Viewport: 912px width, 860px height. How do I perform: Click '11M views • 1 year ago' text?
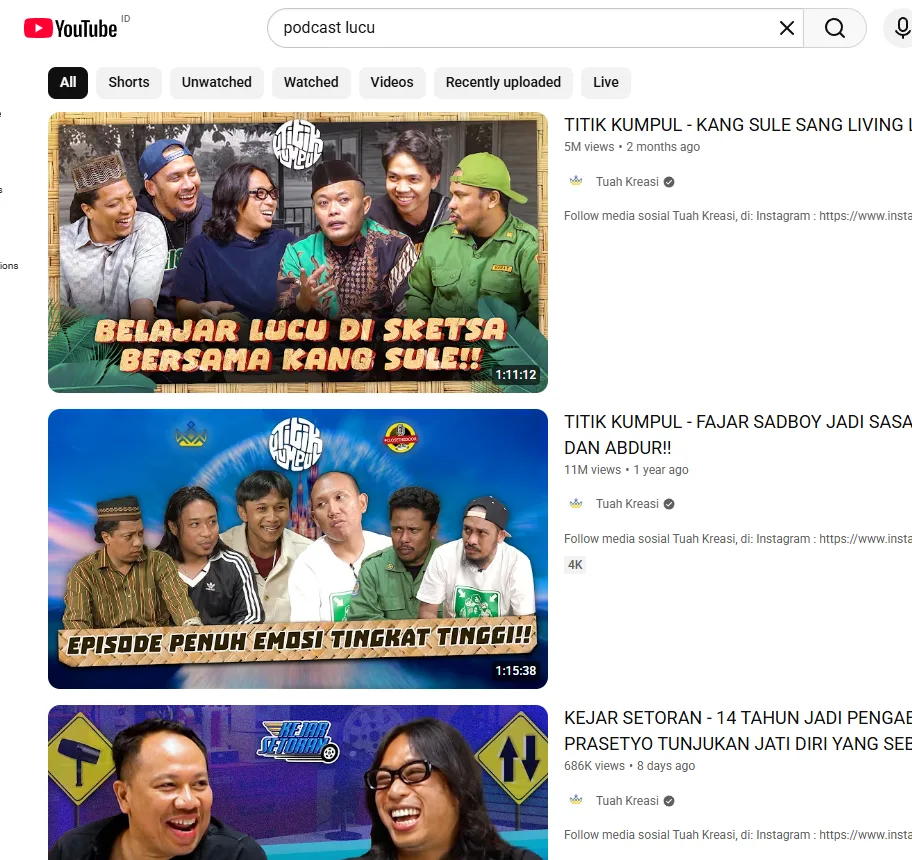tap(626, 469)
